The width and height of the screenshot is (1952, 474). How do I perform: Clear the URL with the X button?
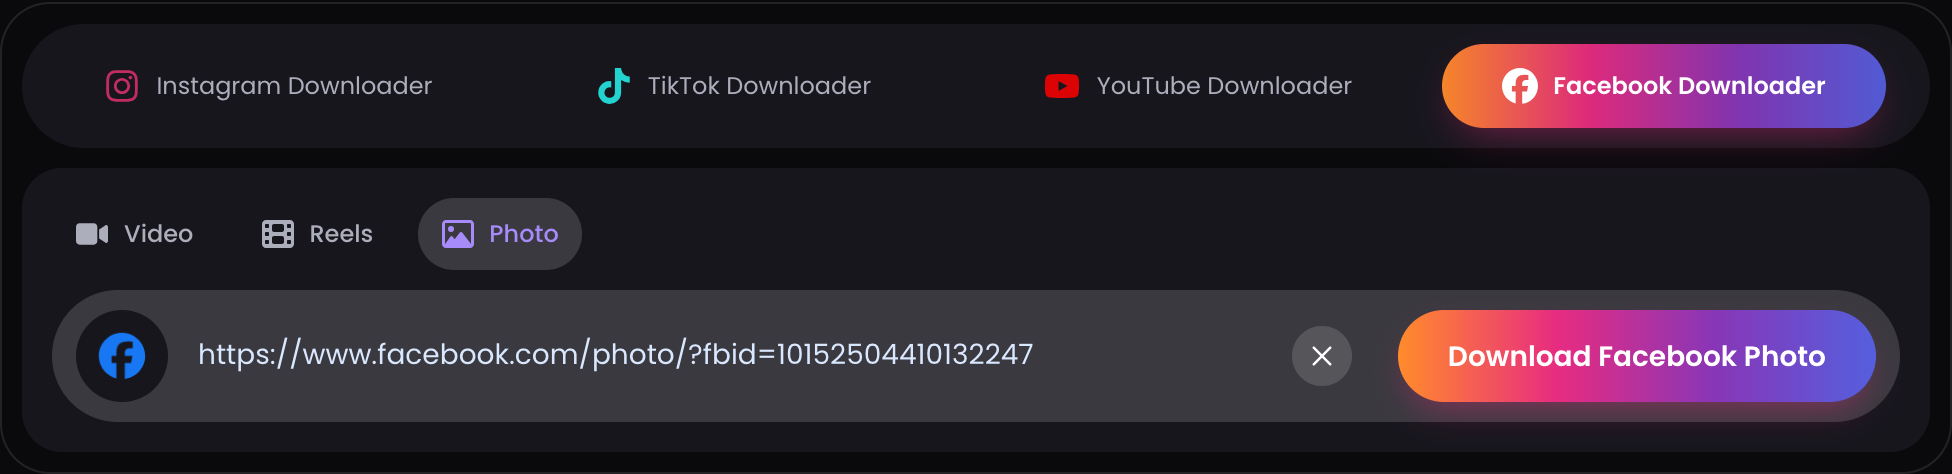tap(1322, 356)
